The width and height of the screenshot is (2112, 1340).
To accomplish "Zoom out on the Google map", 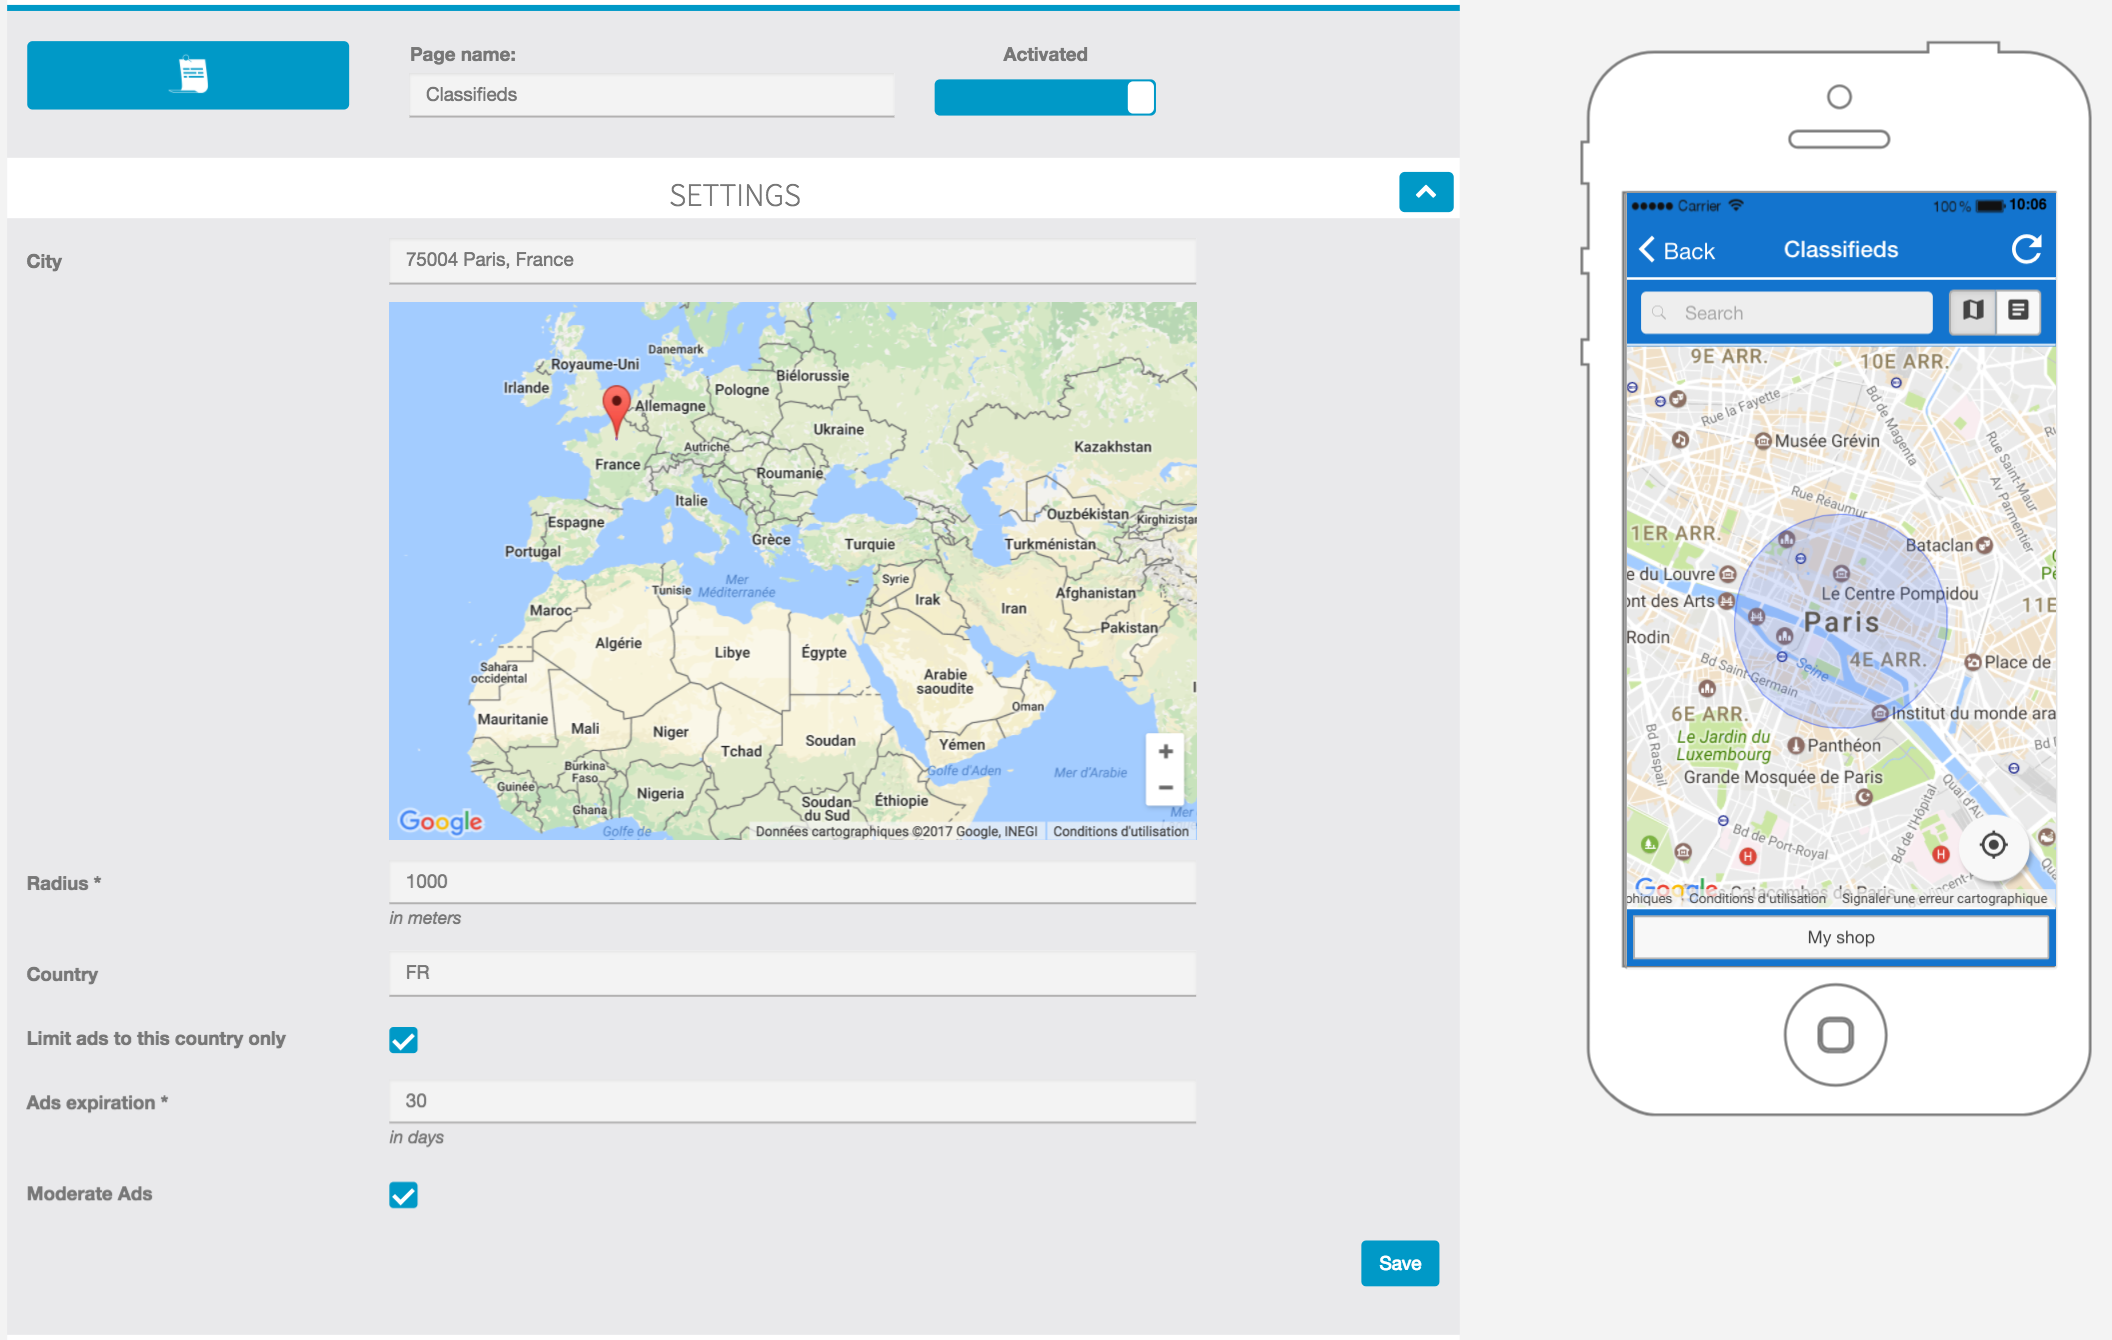I will 1165,788.
